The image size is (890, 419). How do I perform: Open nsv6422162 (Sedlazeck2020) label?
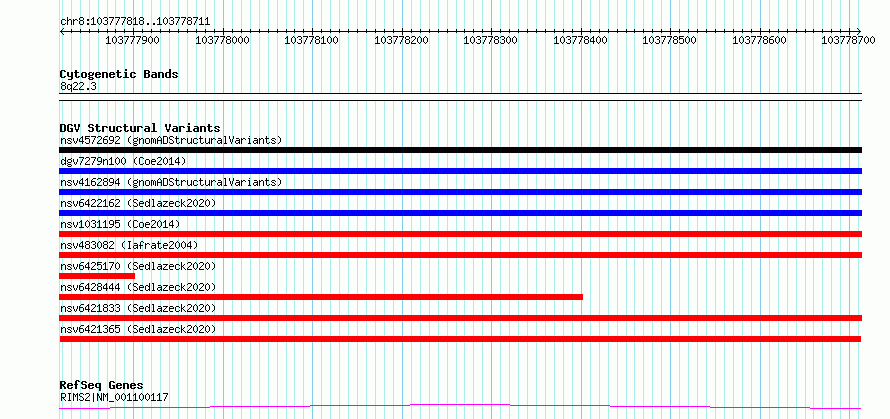point(138,203)
